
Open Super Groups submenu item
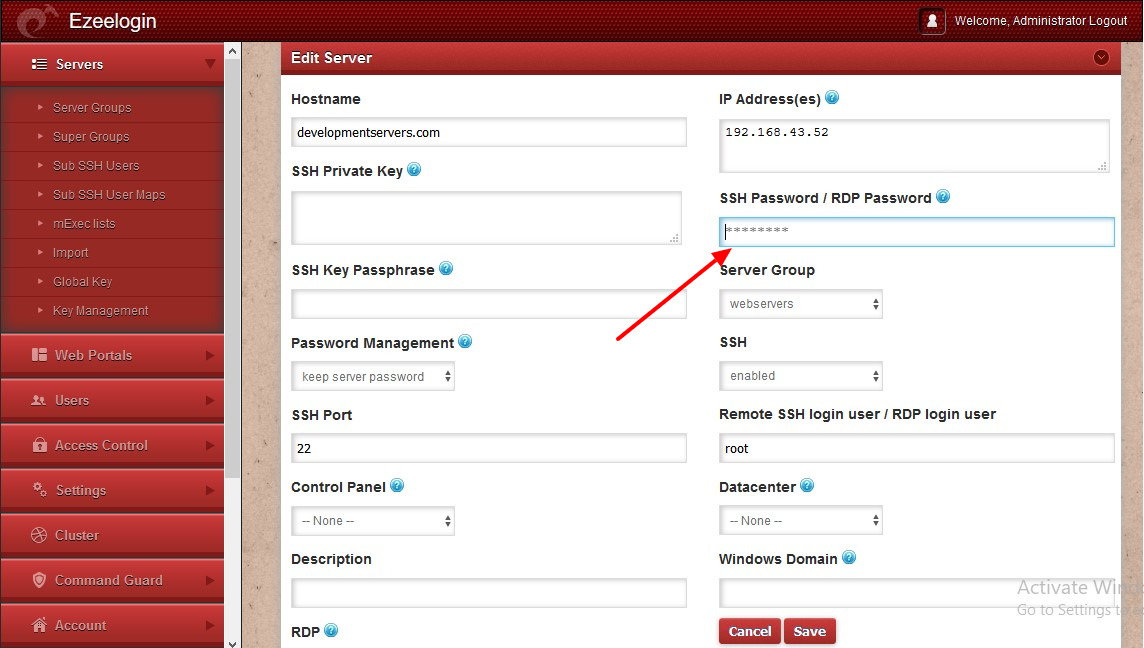(x=90, y=136)
